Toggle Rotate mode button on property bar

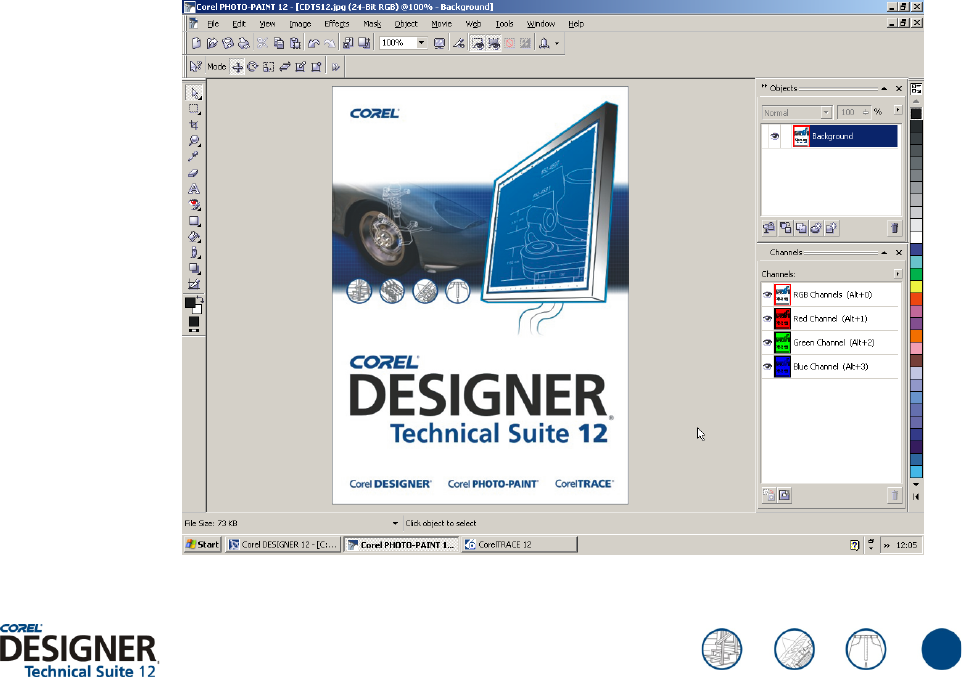pos(253,67)
